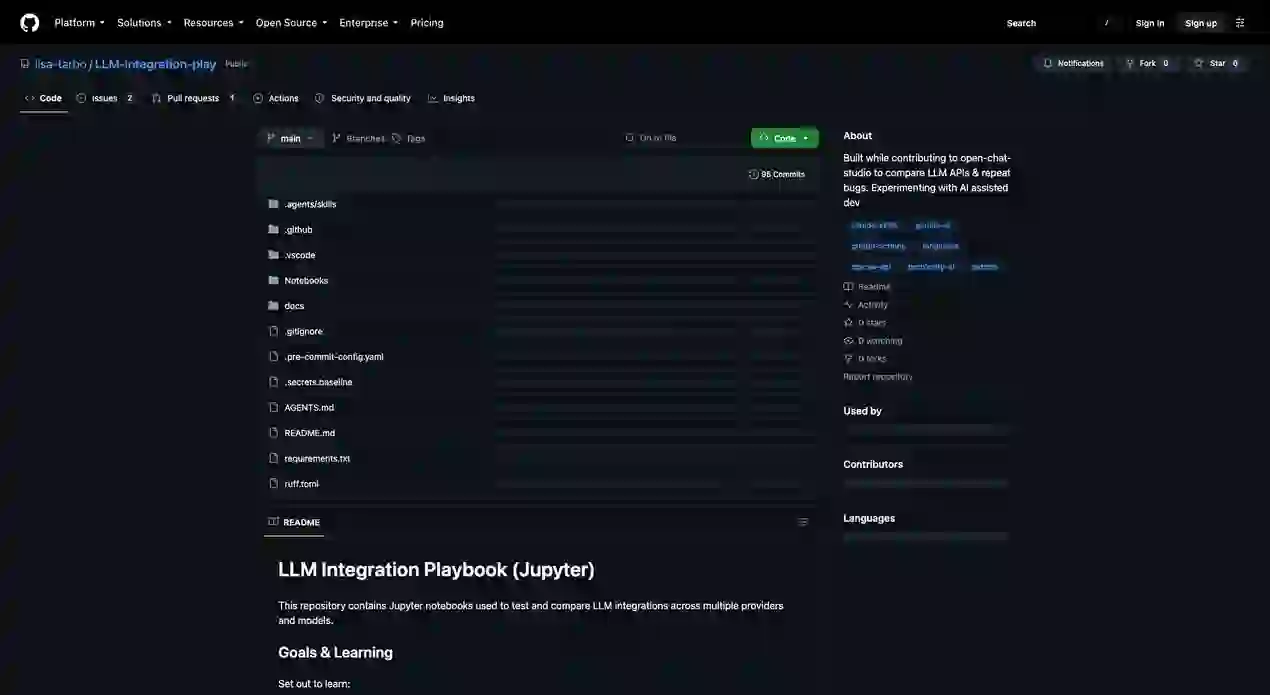Expand the Platform menu
Screen dimensions: 1270x695
pyautogui.click(x=78, y=23)
